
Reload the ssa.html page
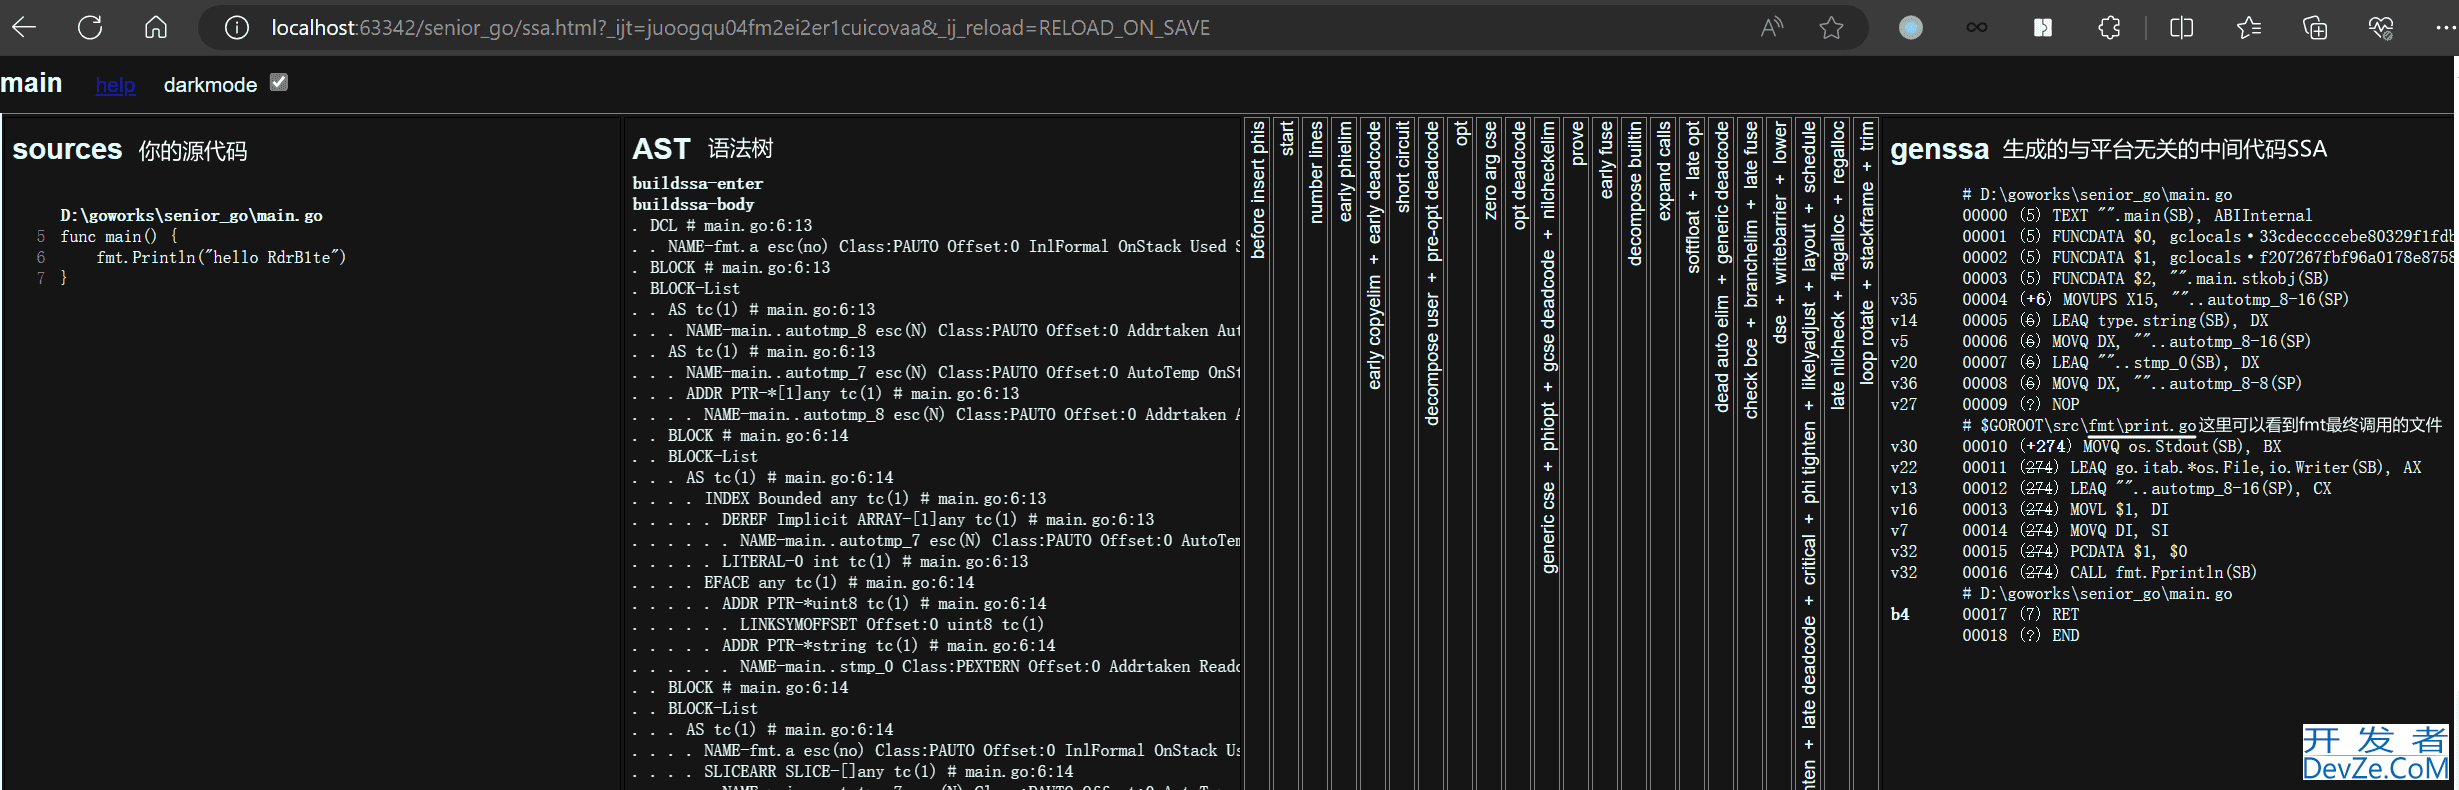(90, 27)
